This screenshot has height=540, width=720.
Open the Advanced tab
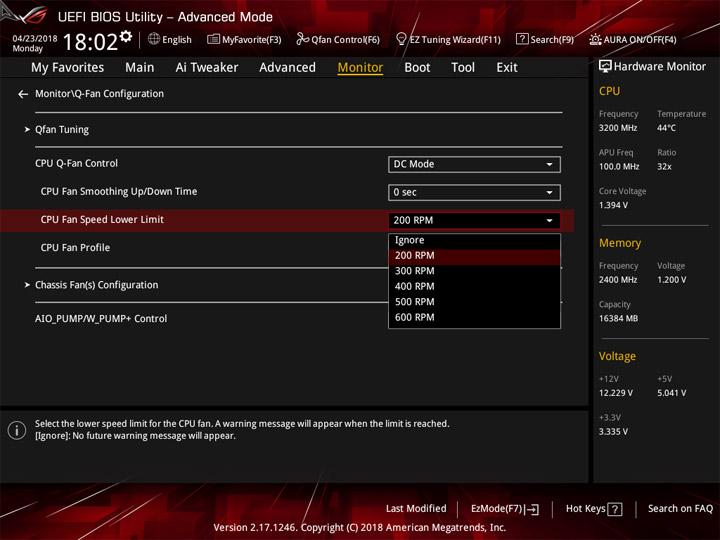point(287,68)
